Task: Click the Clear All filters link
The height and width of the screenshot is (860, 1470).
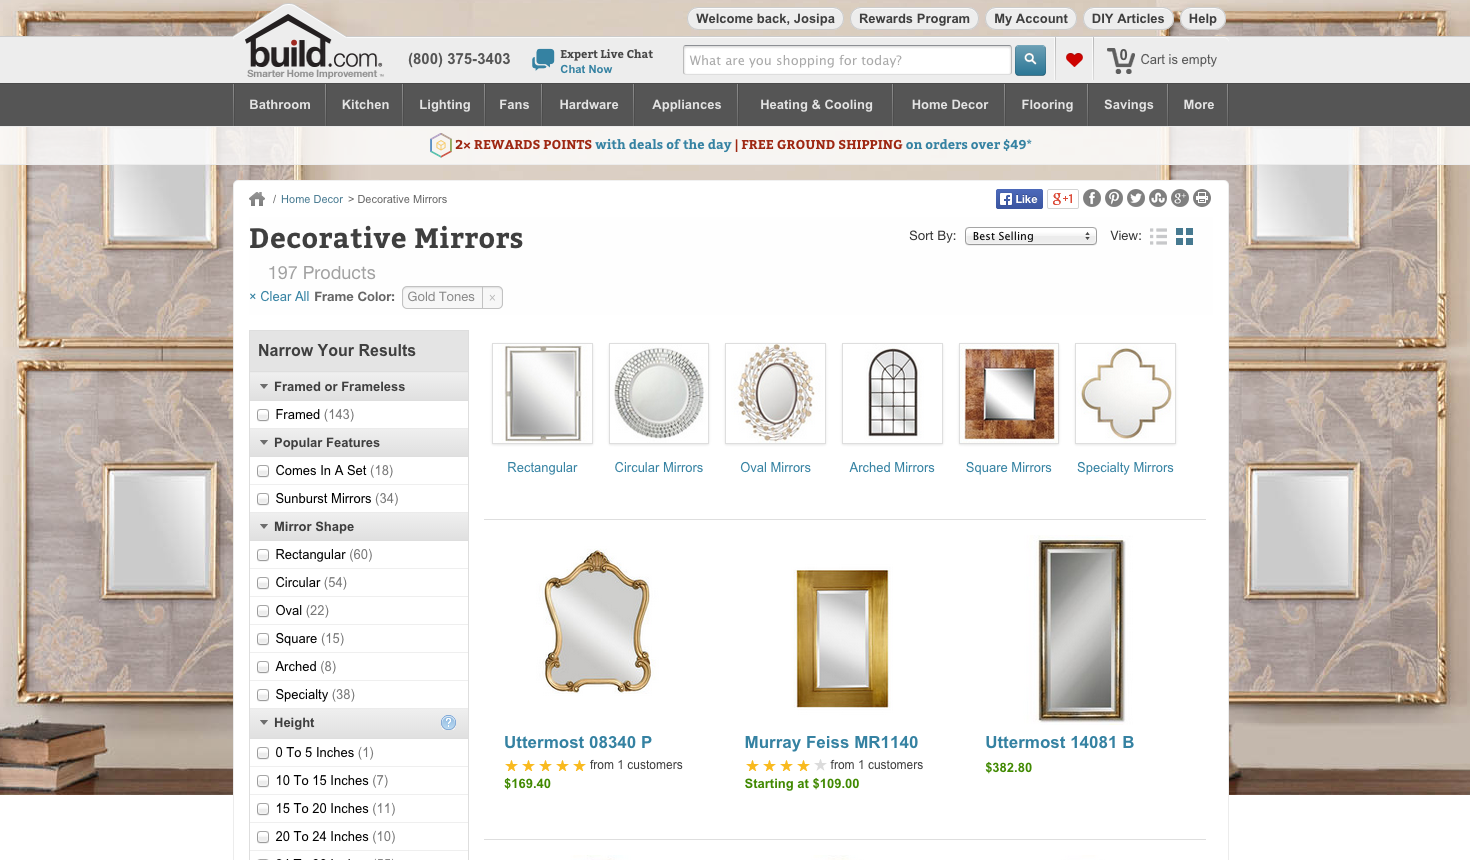Action: pyautogui.click(x=279, y=297)
